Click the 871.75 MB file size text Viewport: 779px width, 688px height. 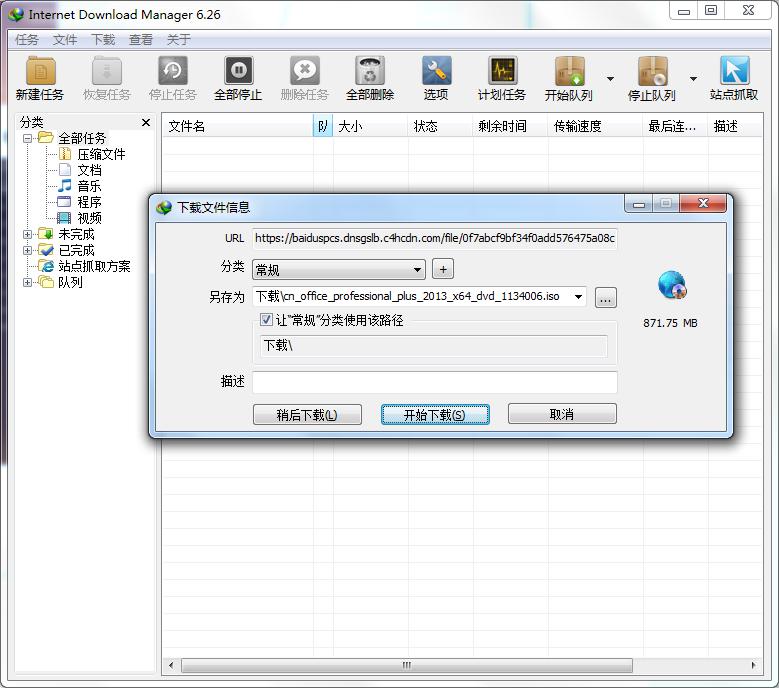[x=670, y=323]
